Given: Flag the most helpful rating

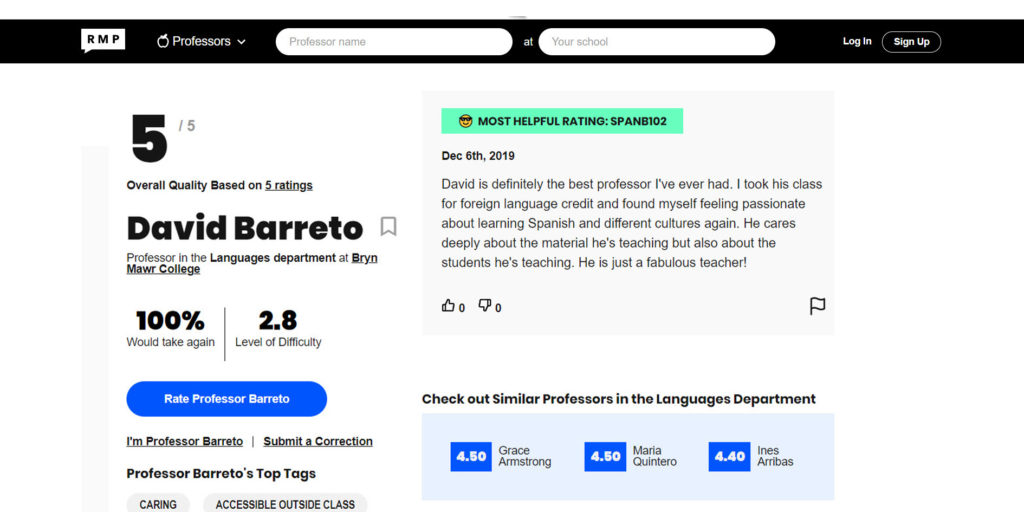Looking at the screenshot, I should click(x=818, y=306).
